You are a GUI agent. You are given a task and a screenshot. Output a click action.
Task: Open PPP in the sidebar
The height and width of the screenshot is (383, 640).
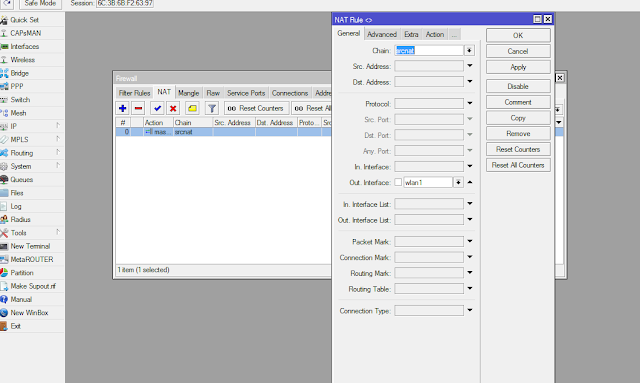point(17,87)
